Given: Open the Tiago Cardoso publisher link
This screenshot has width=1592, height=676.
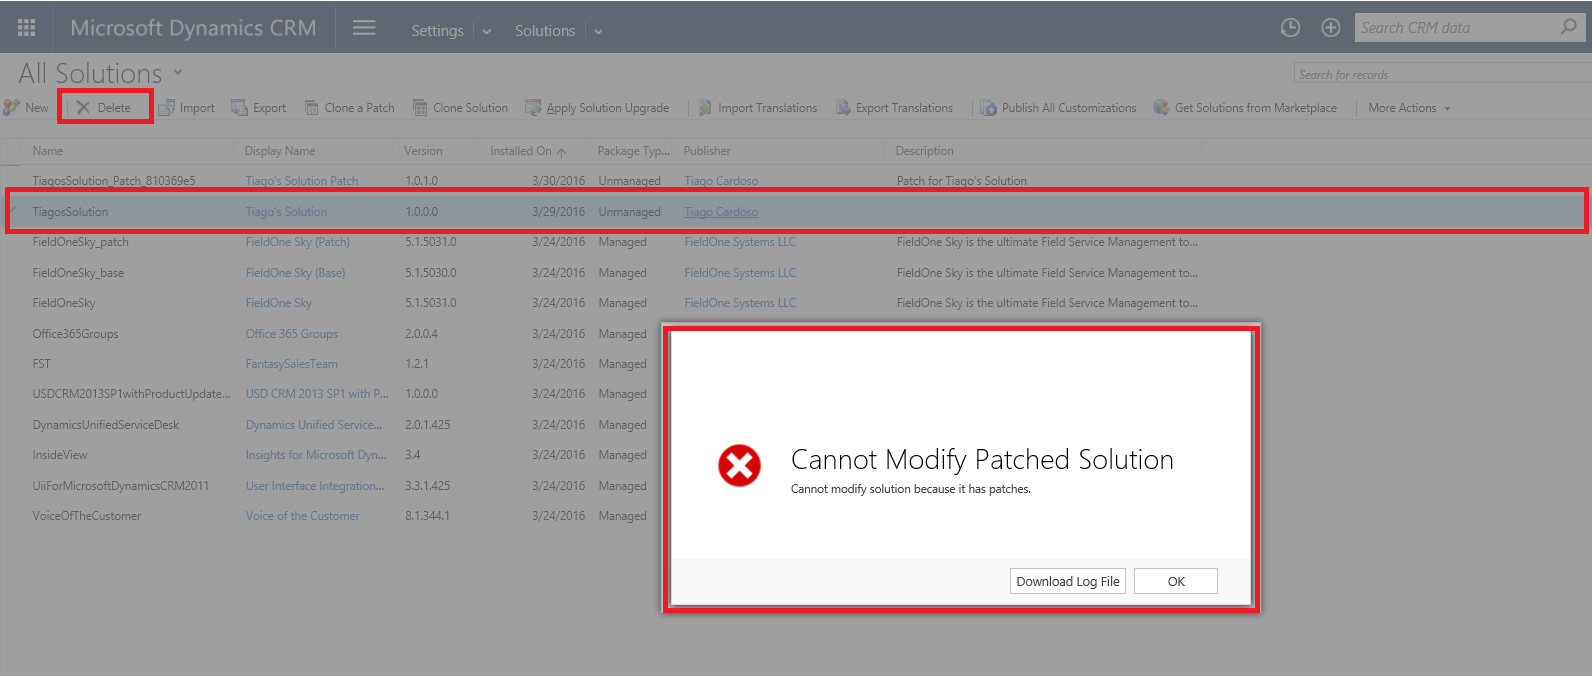Looking at the screenshot, I should 721,212.
